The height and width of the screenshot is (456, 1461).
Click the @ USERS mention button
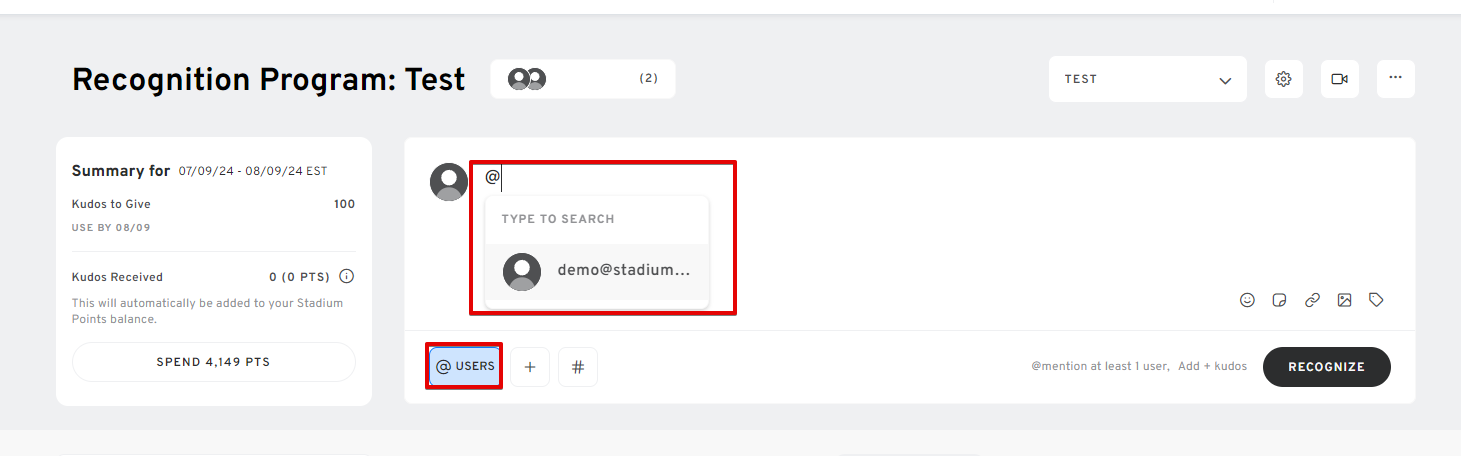point(465,366)
